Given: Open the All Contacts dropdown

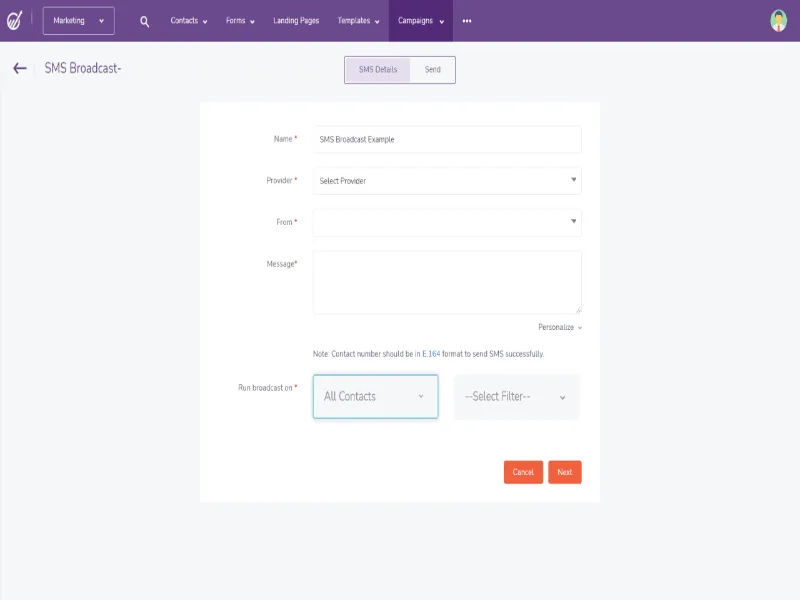Looking at the screenshot, I should click(x=376, y=396).
